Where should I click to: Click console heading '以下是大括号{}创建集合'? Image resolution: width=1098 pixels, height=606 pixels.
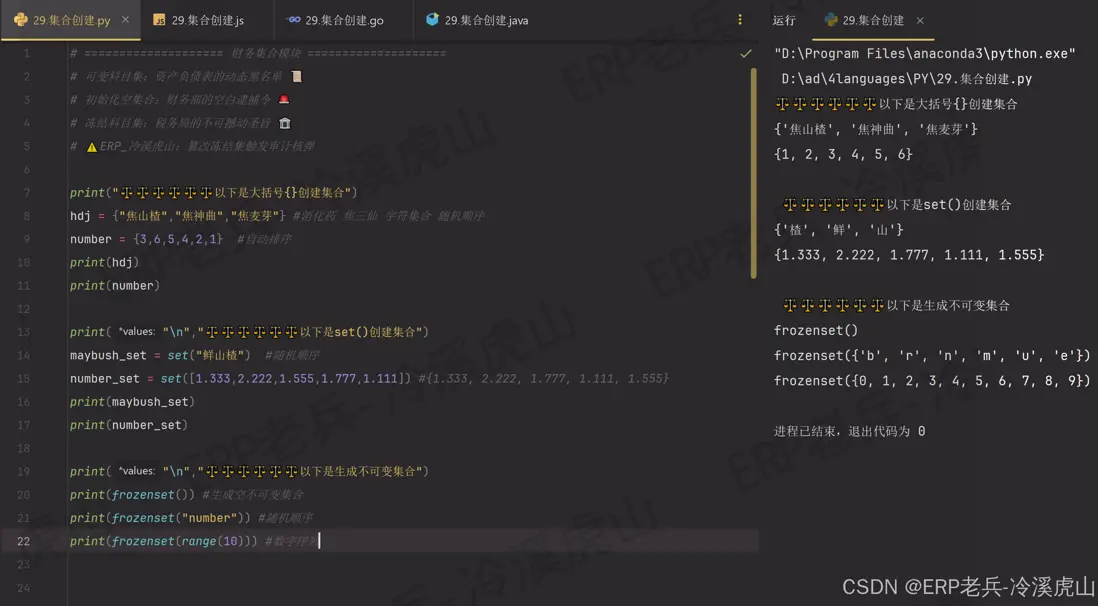pyautogui.click(x=948, y=104)
